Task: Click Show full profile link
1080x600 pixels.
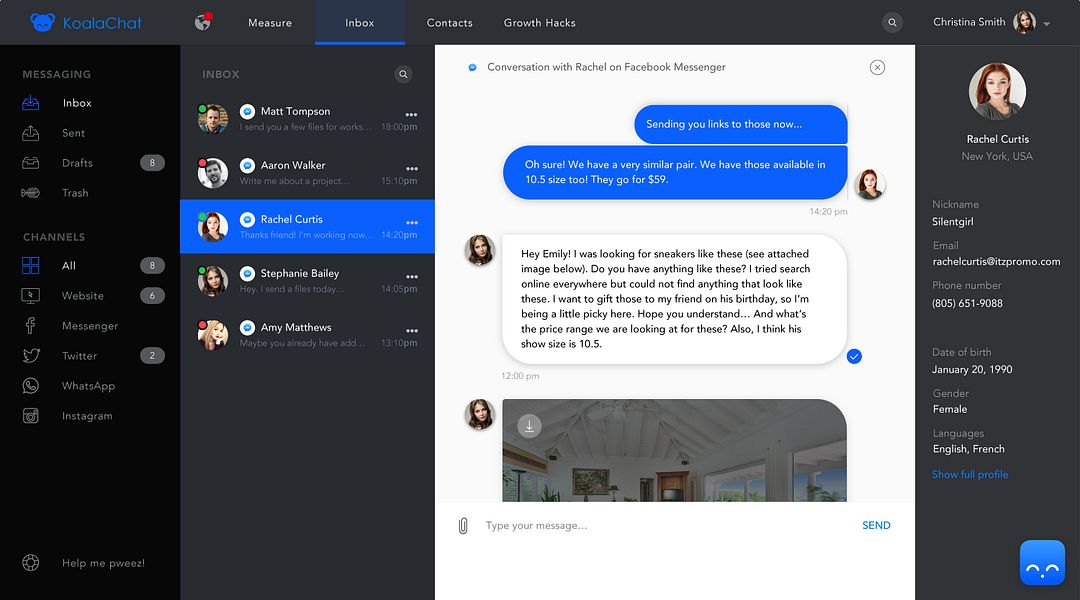Action: (x=970, y=474)
